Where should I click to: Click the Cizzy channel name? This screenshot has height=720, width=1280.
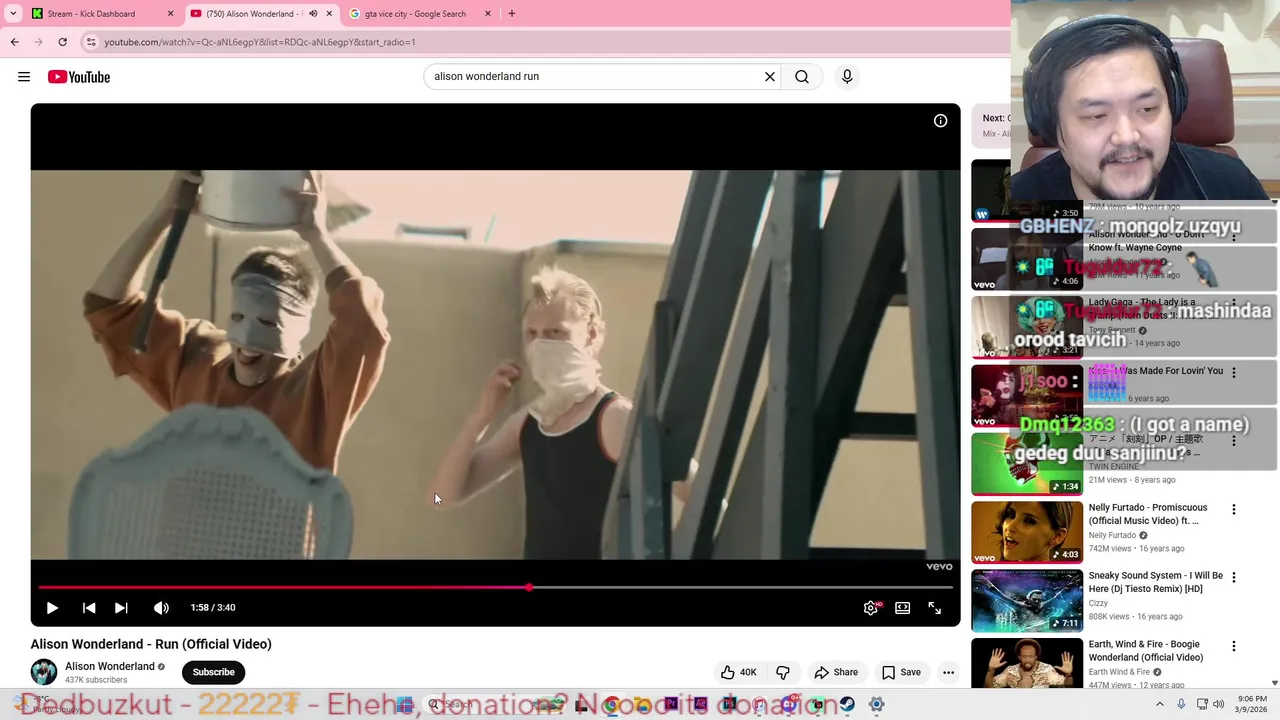pos(1098,604)
